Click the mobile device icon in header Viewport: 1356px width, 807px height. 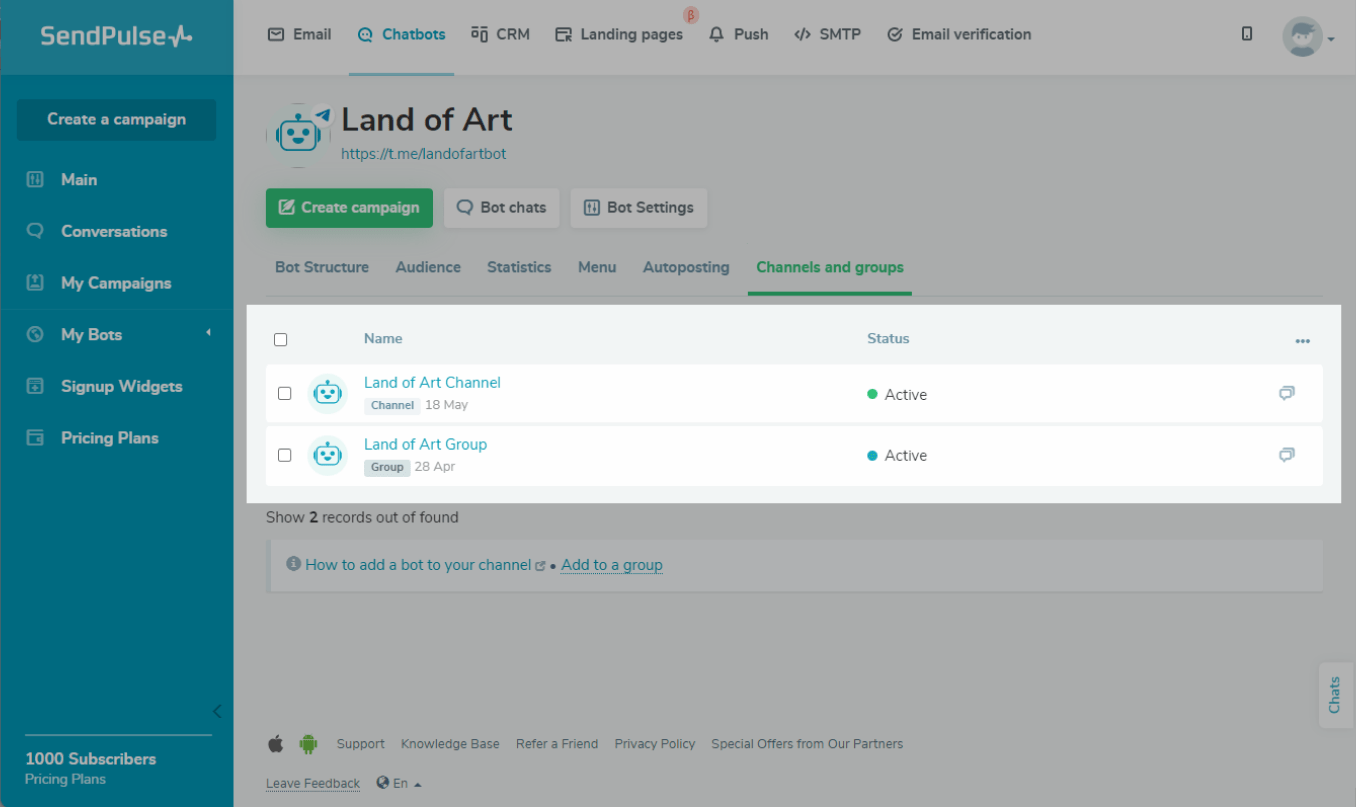pos(1247,34)
